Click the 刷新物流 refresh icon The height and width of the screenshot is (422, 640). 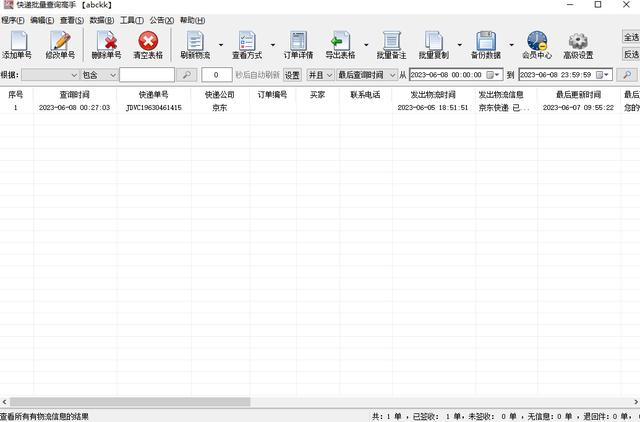pos(195,44)
